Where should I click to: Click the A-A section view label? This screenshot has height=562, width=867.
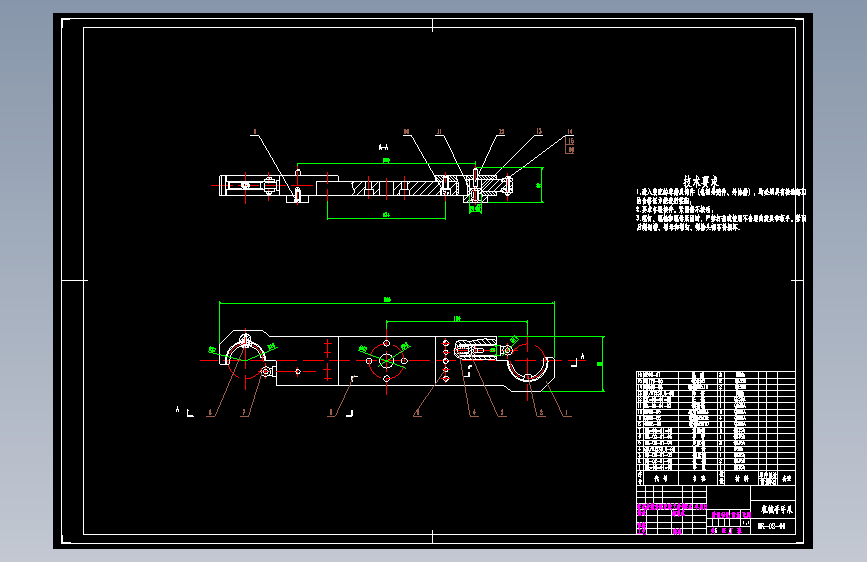pos(383,147)
